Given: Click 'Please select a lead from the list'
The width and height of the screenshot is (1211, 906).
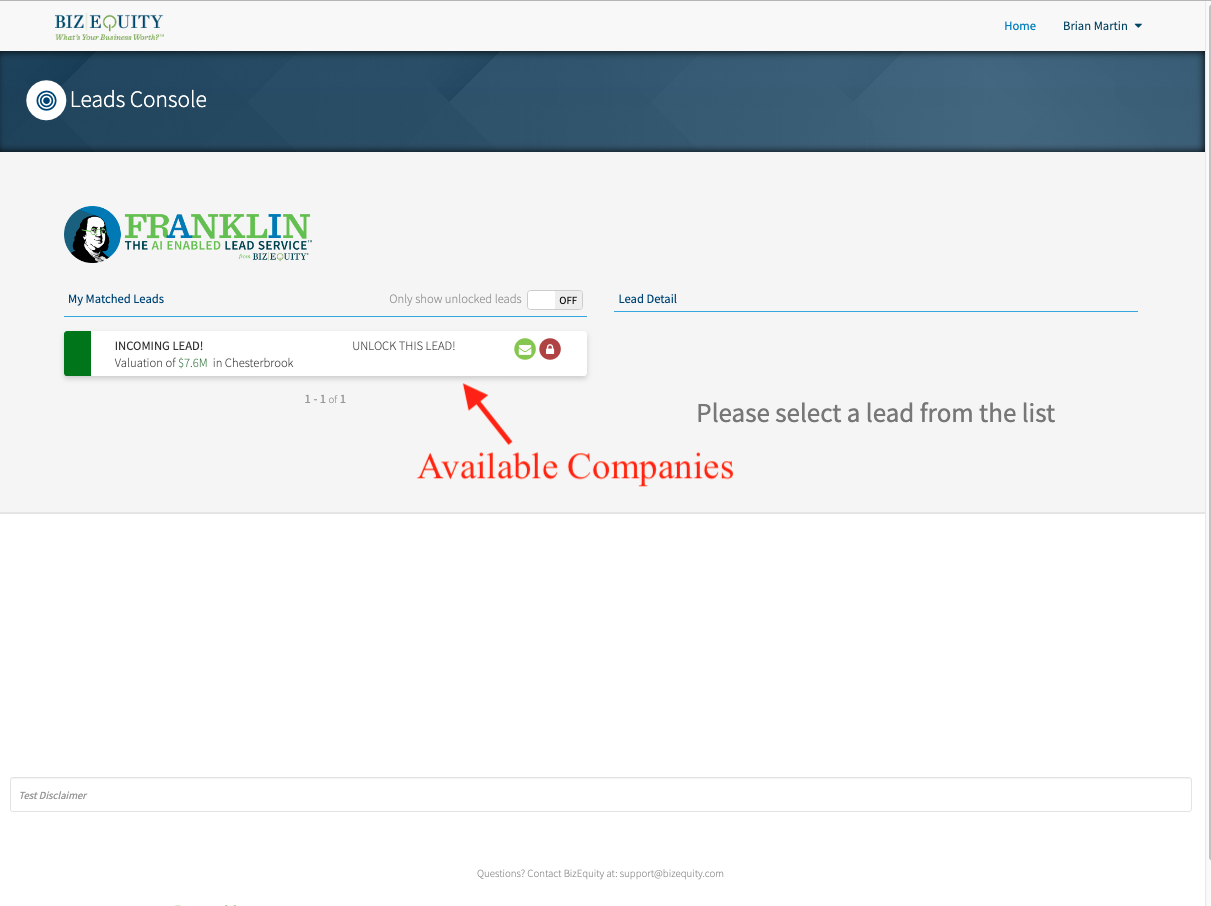Looking at the screenshot, I should coord(876,413).
